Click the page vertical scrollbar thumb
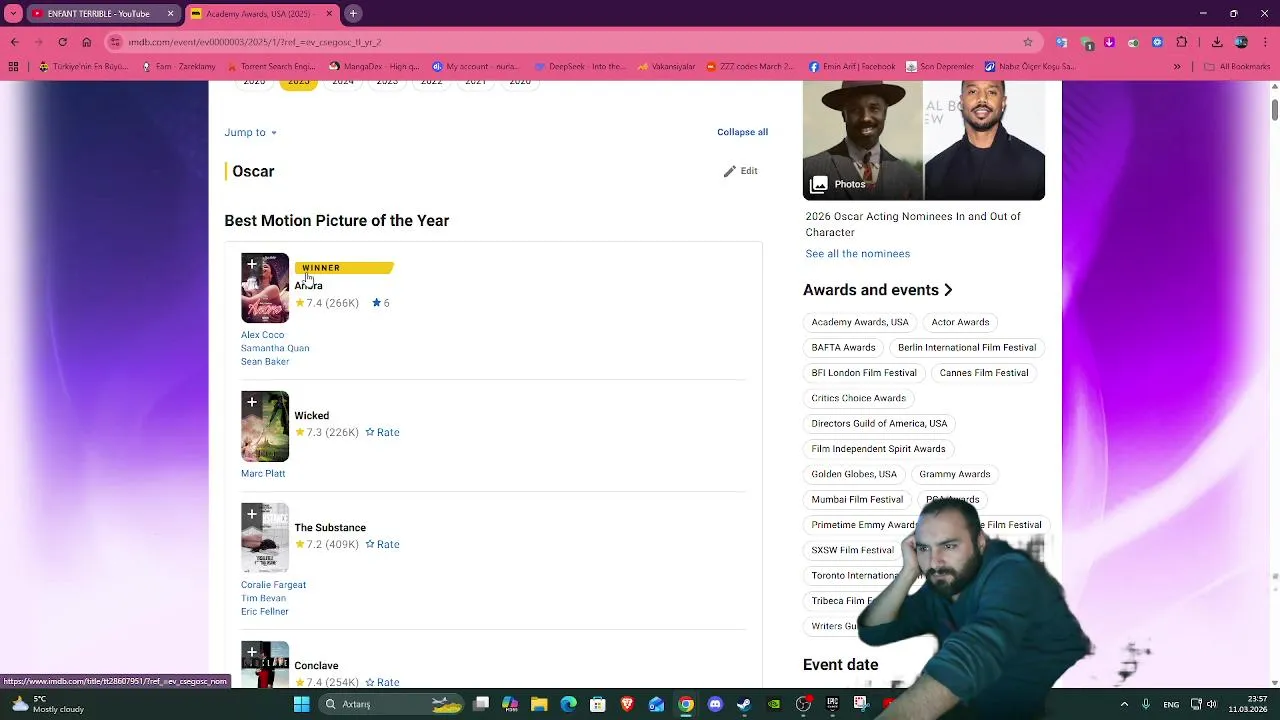The height and width of the screenshot is (720, 1280). (x=1274, y=108)
